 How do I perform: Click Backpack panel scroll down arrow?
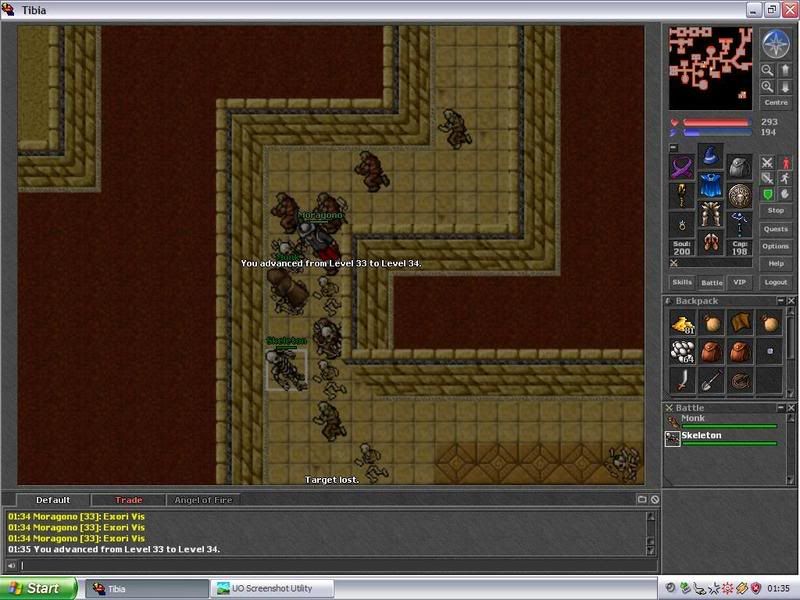790,393
